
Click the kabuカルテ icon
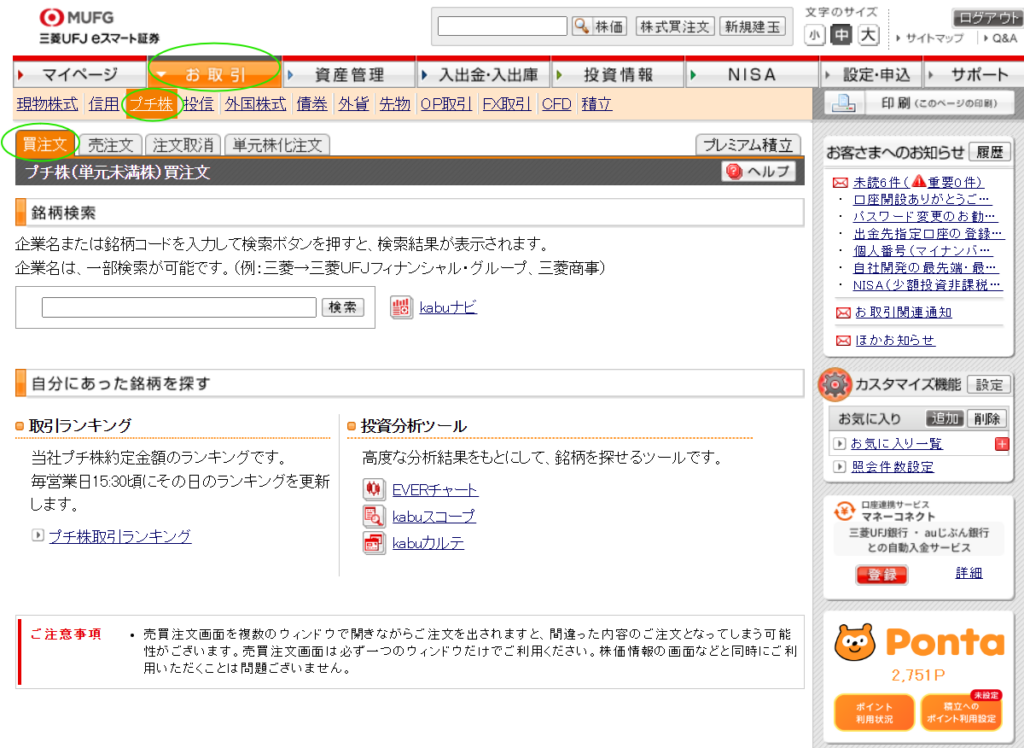click(x=373, y=543)
